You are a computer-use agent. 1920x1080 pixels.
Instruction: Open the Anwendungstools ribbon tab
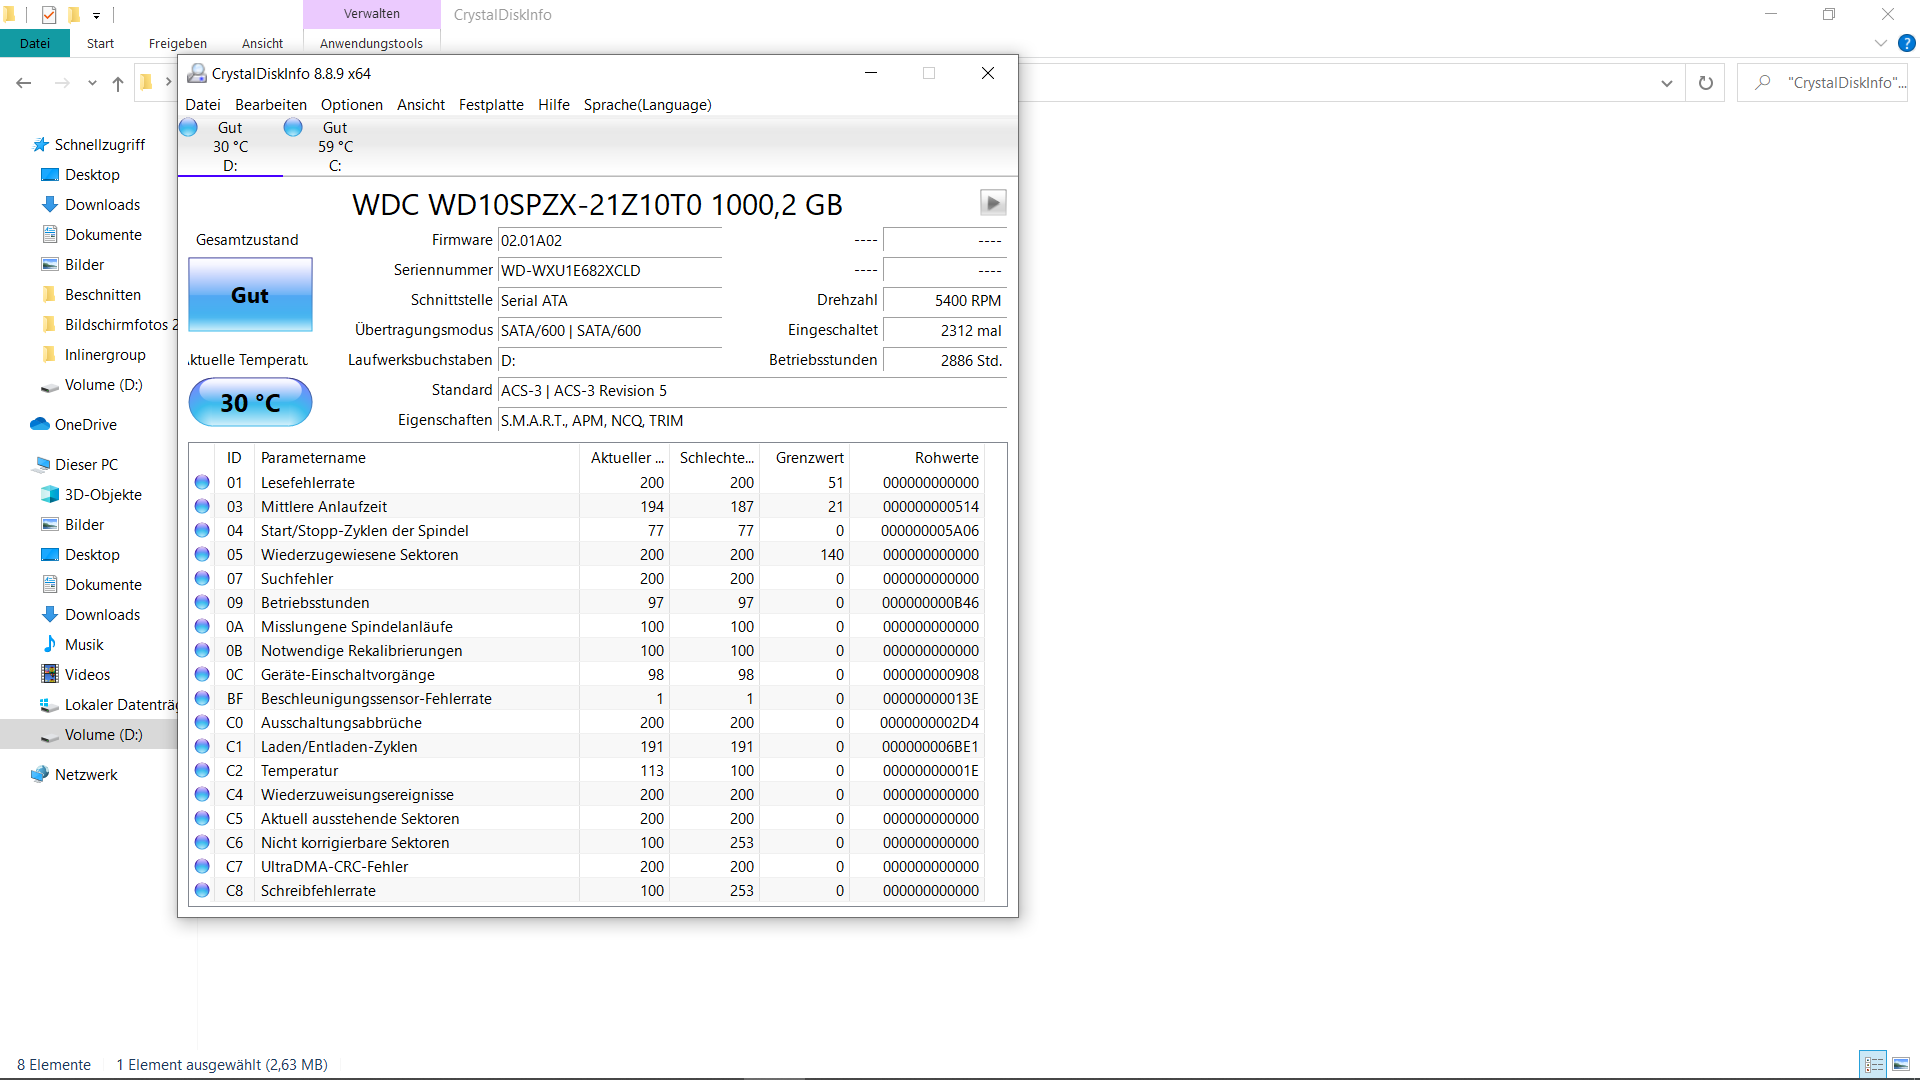tap(371, 43)
